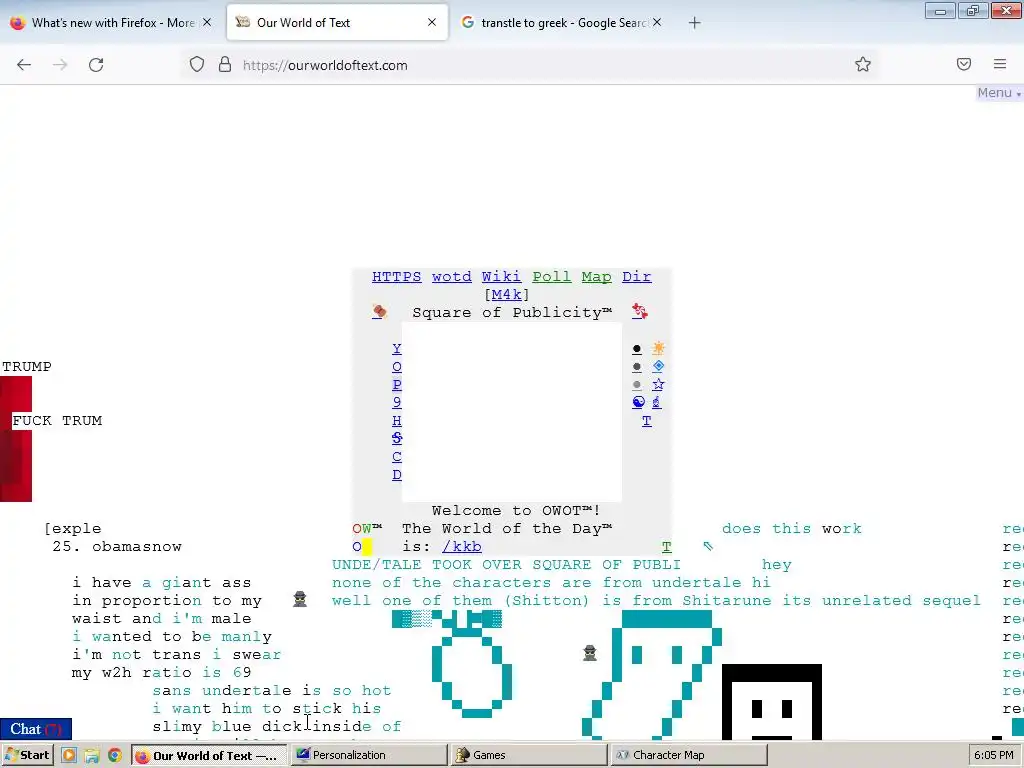Select the Our World of Text tab
The width and height of the screenshot is (1024, 768).
coord(337,22)
